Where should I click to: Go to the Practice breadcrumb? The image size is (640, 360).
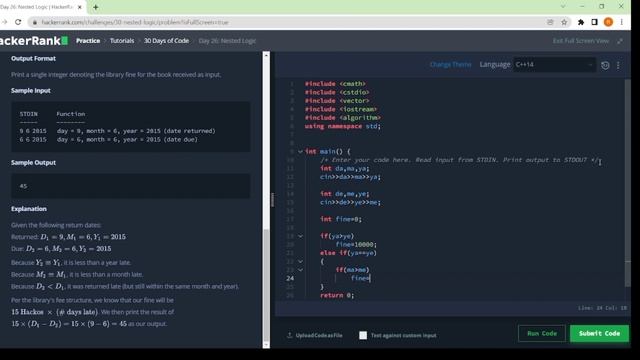click(88, 41)
